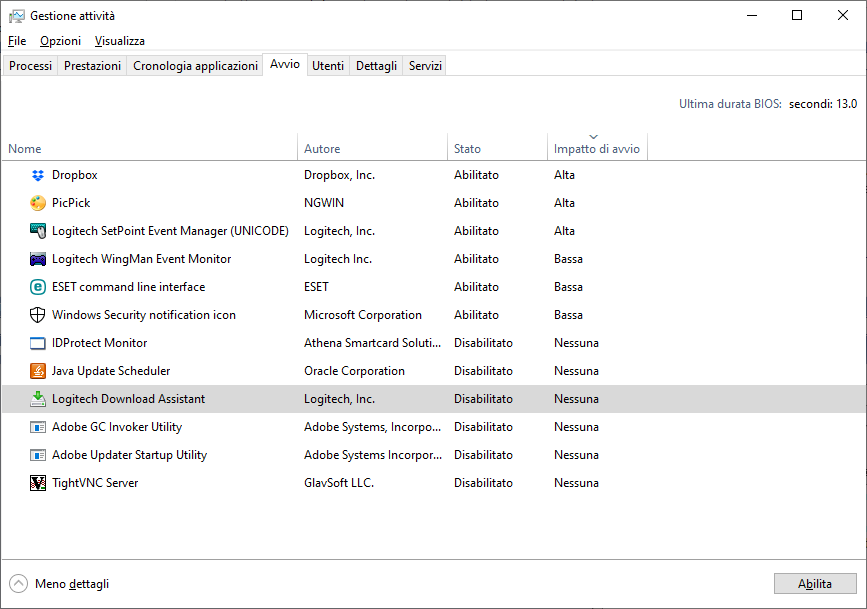Click the TightVNC Server icon
Image resolution: width=867 pixels, height=609 pixels.
point(38,483)
